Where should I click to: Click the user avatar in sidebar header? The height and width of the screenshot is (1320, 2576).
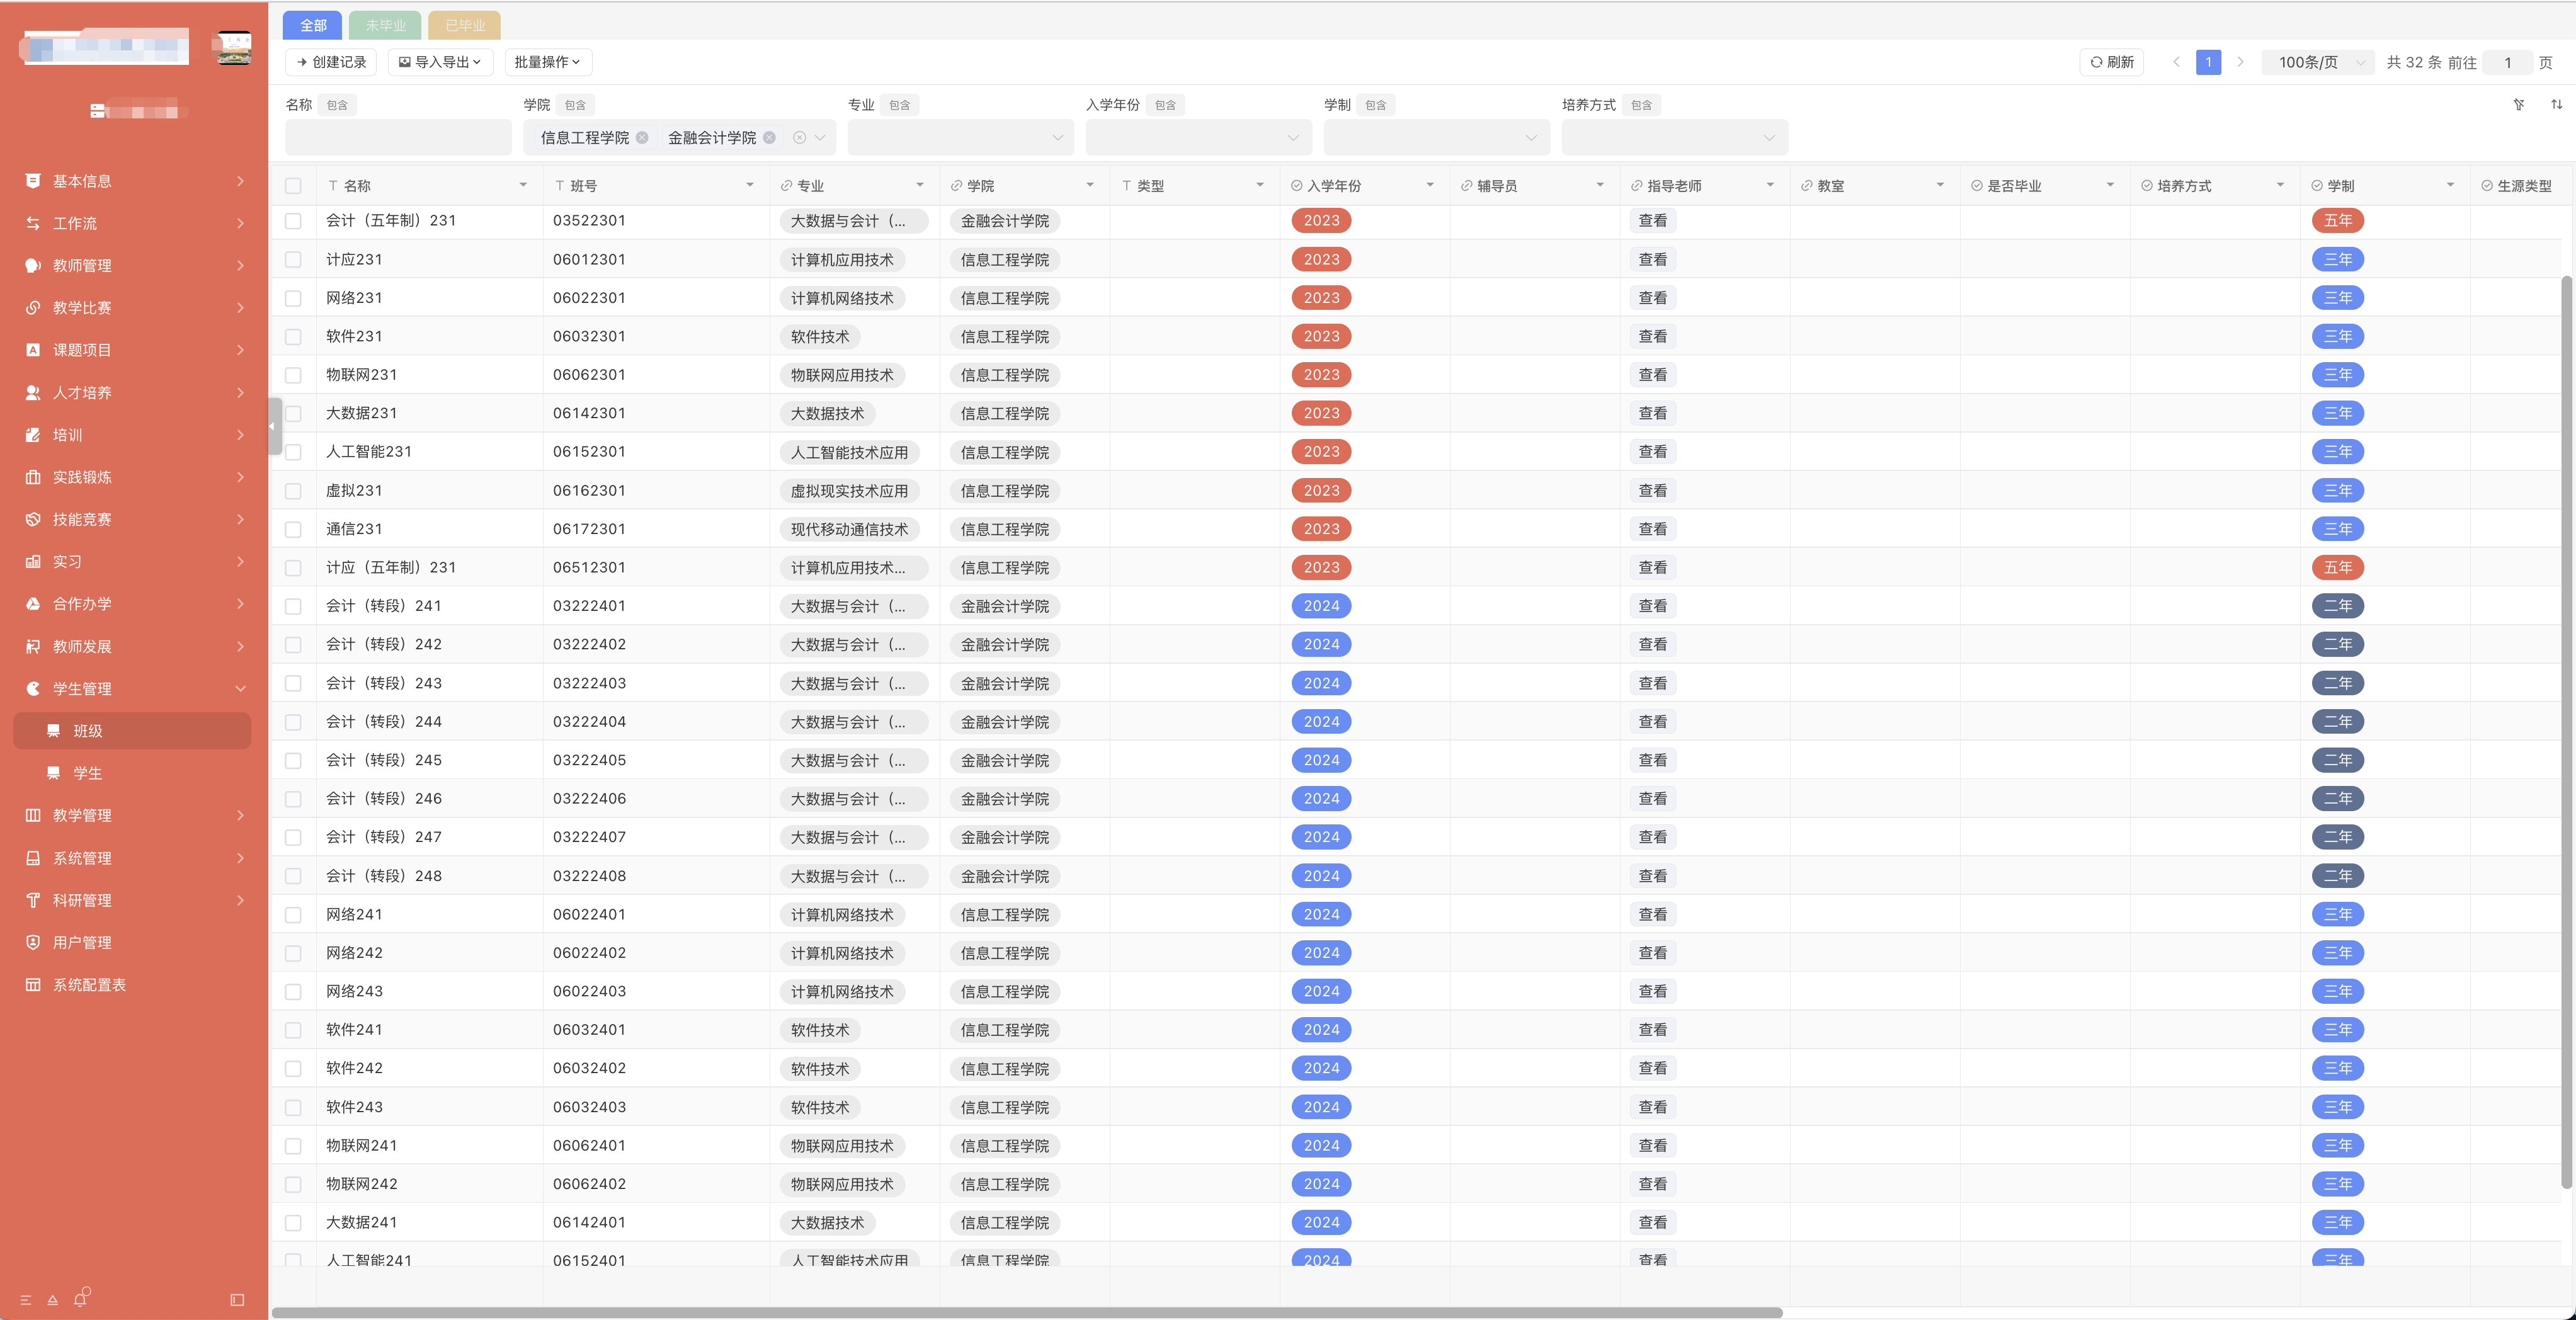234,47
